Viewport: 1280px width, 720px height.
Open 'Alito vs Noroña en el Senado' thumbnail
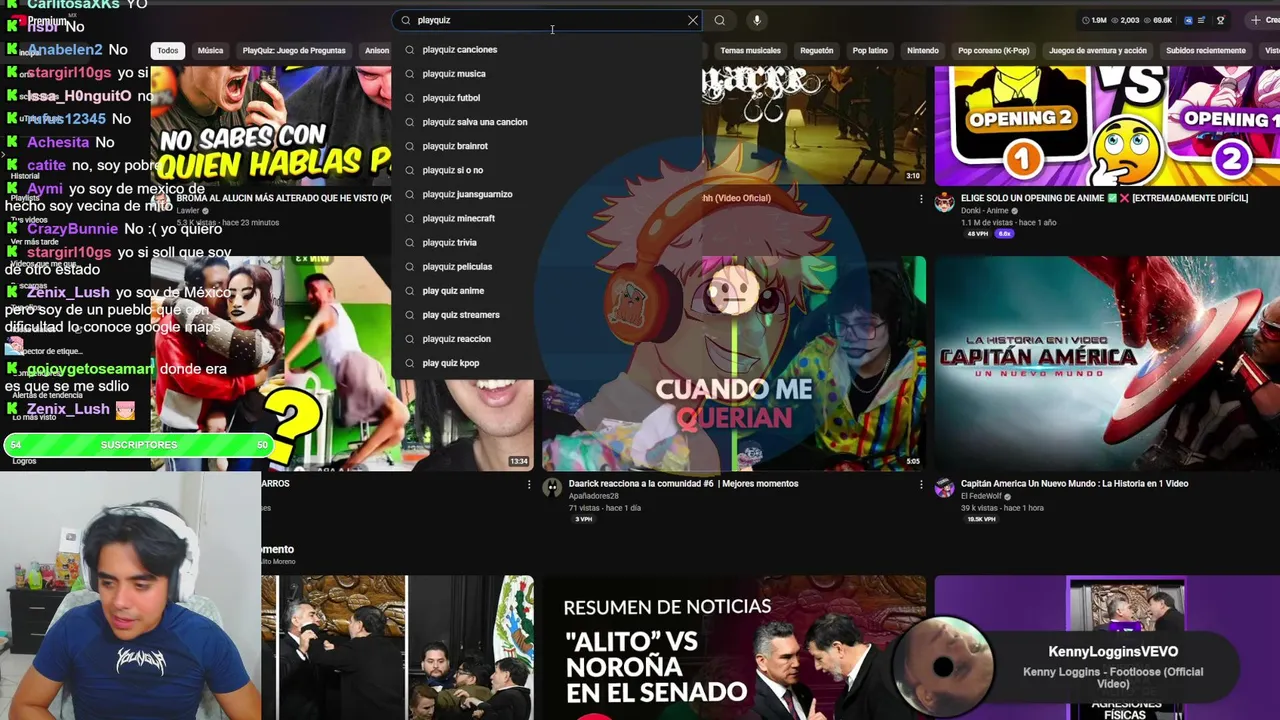[734, 648]
